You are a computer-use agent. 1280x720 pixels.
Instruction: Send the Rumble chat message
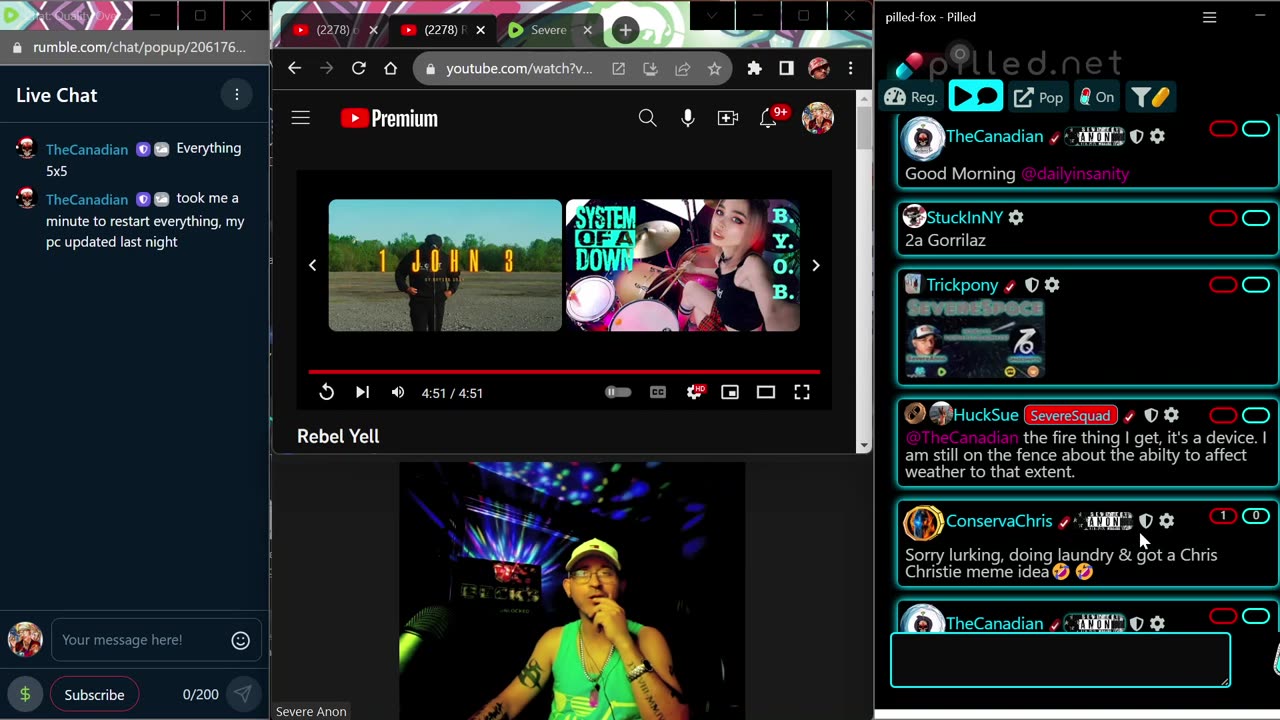coord(243,694)
